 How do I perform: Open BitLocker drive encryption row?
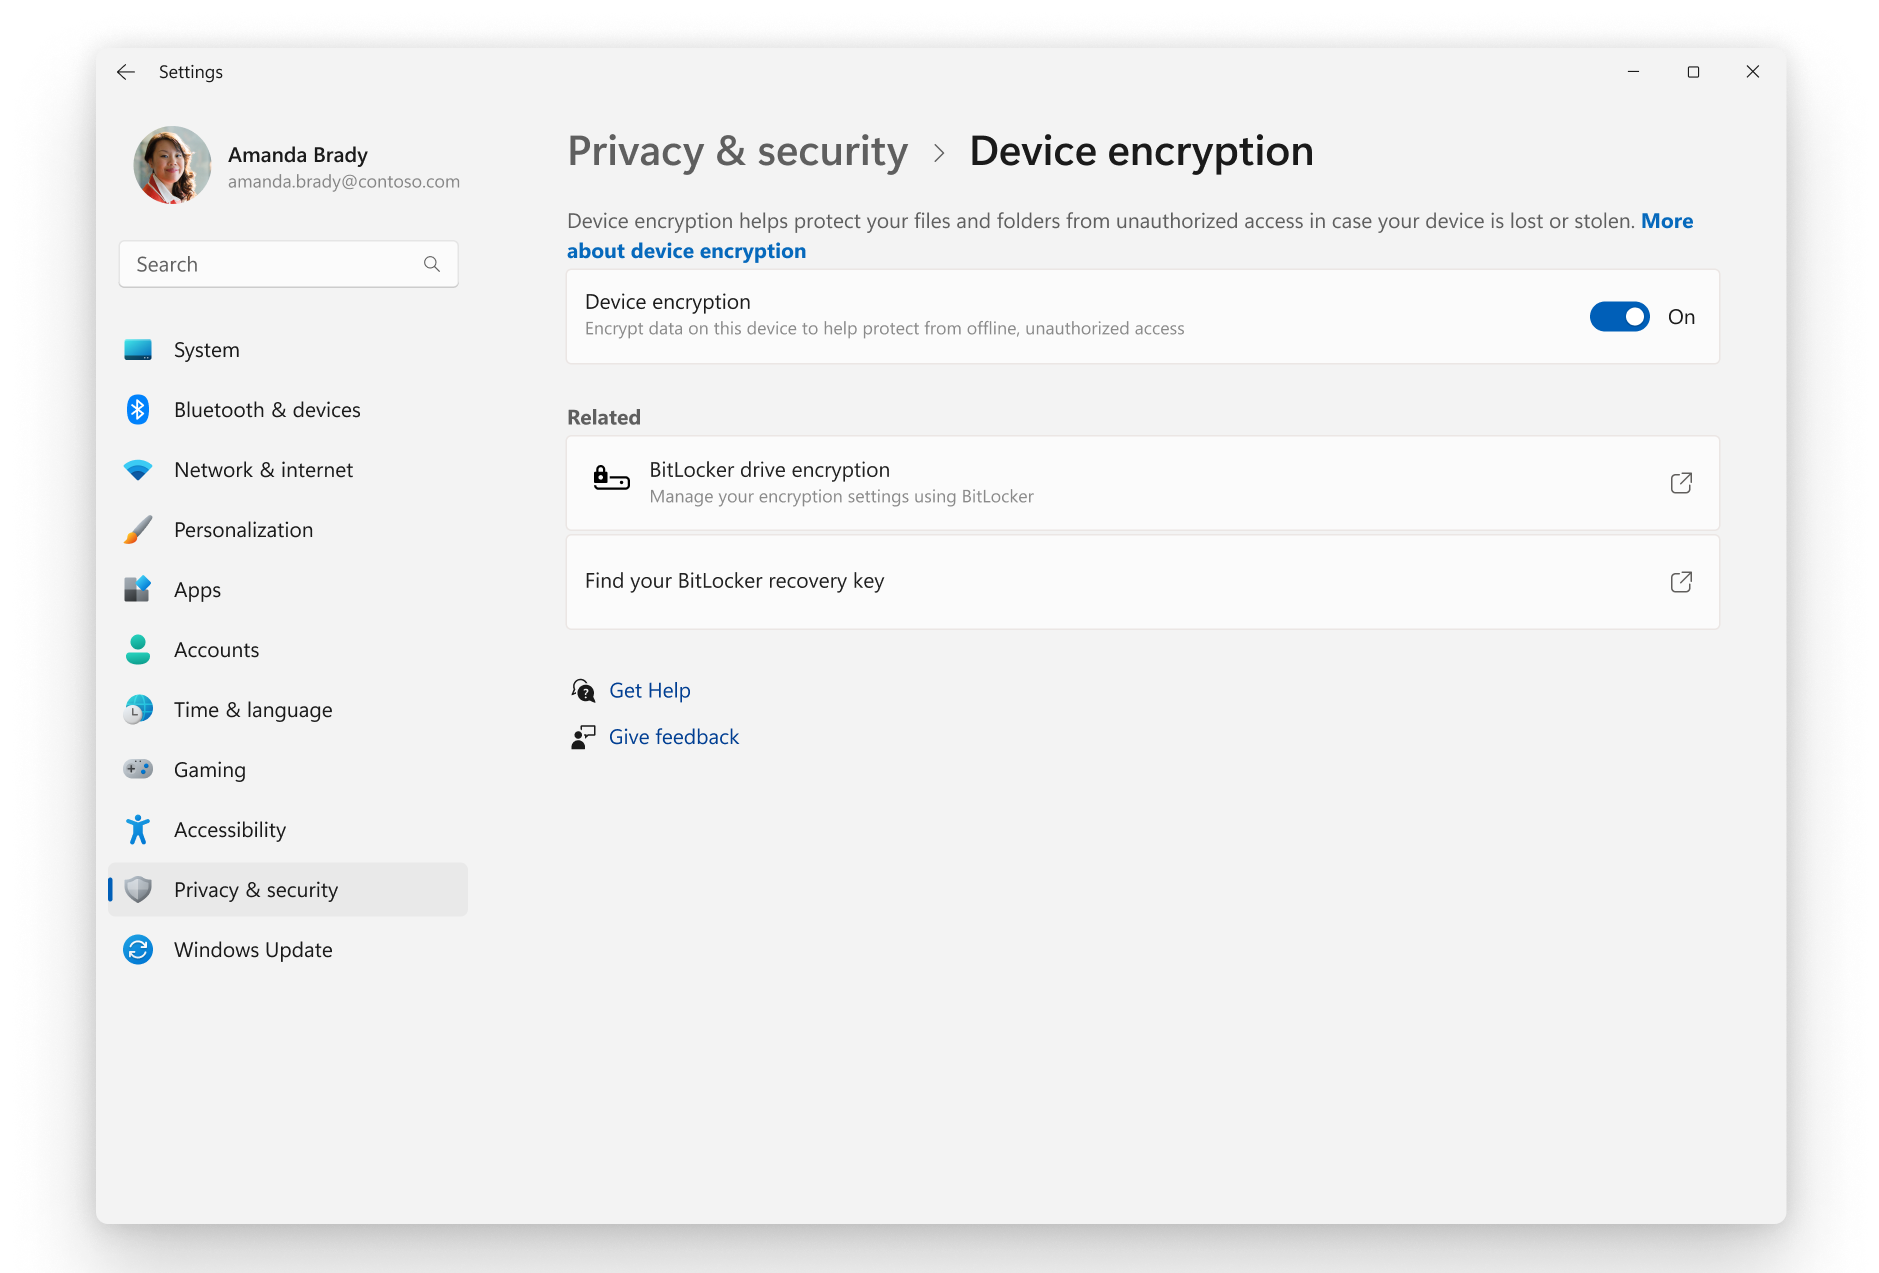[1143, 483]
